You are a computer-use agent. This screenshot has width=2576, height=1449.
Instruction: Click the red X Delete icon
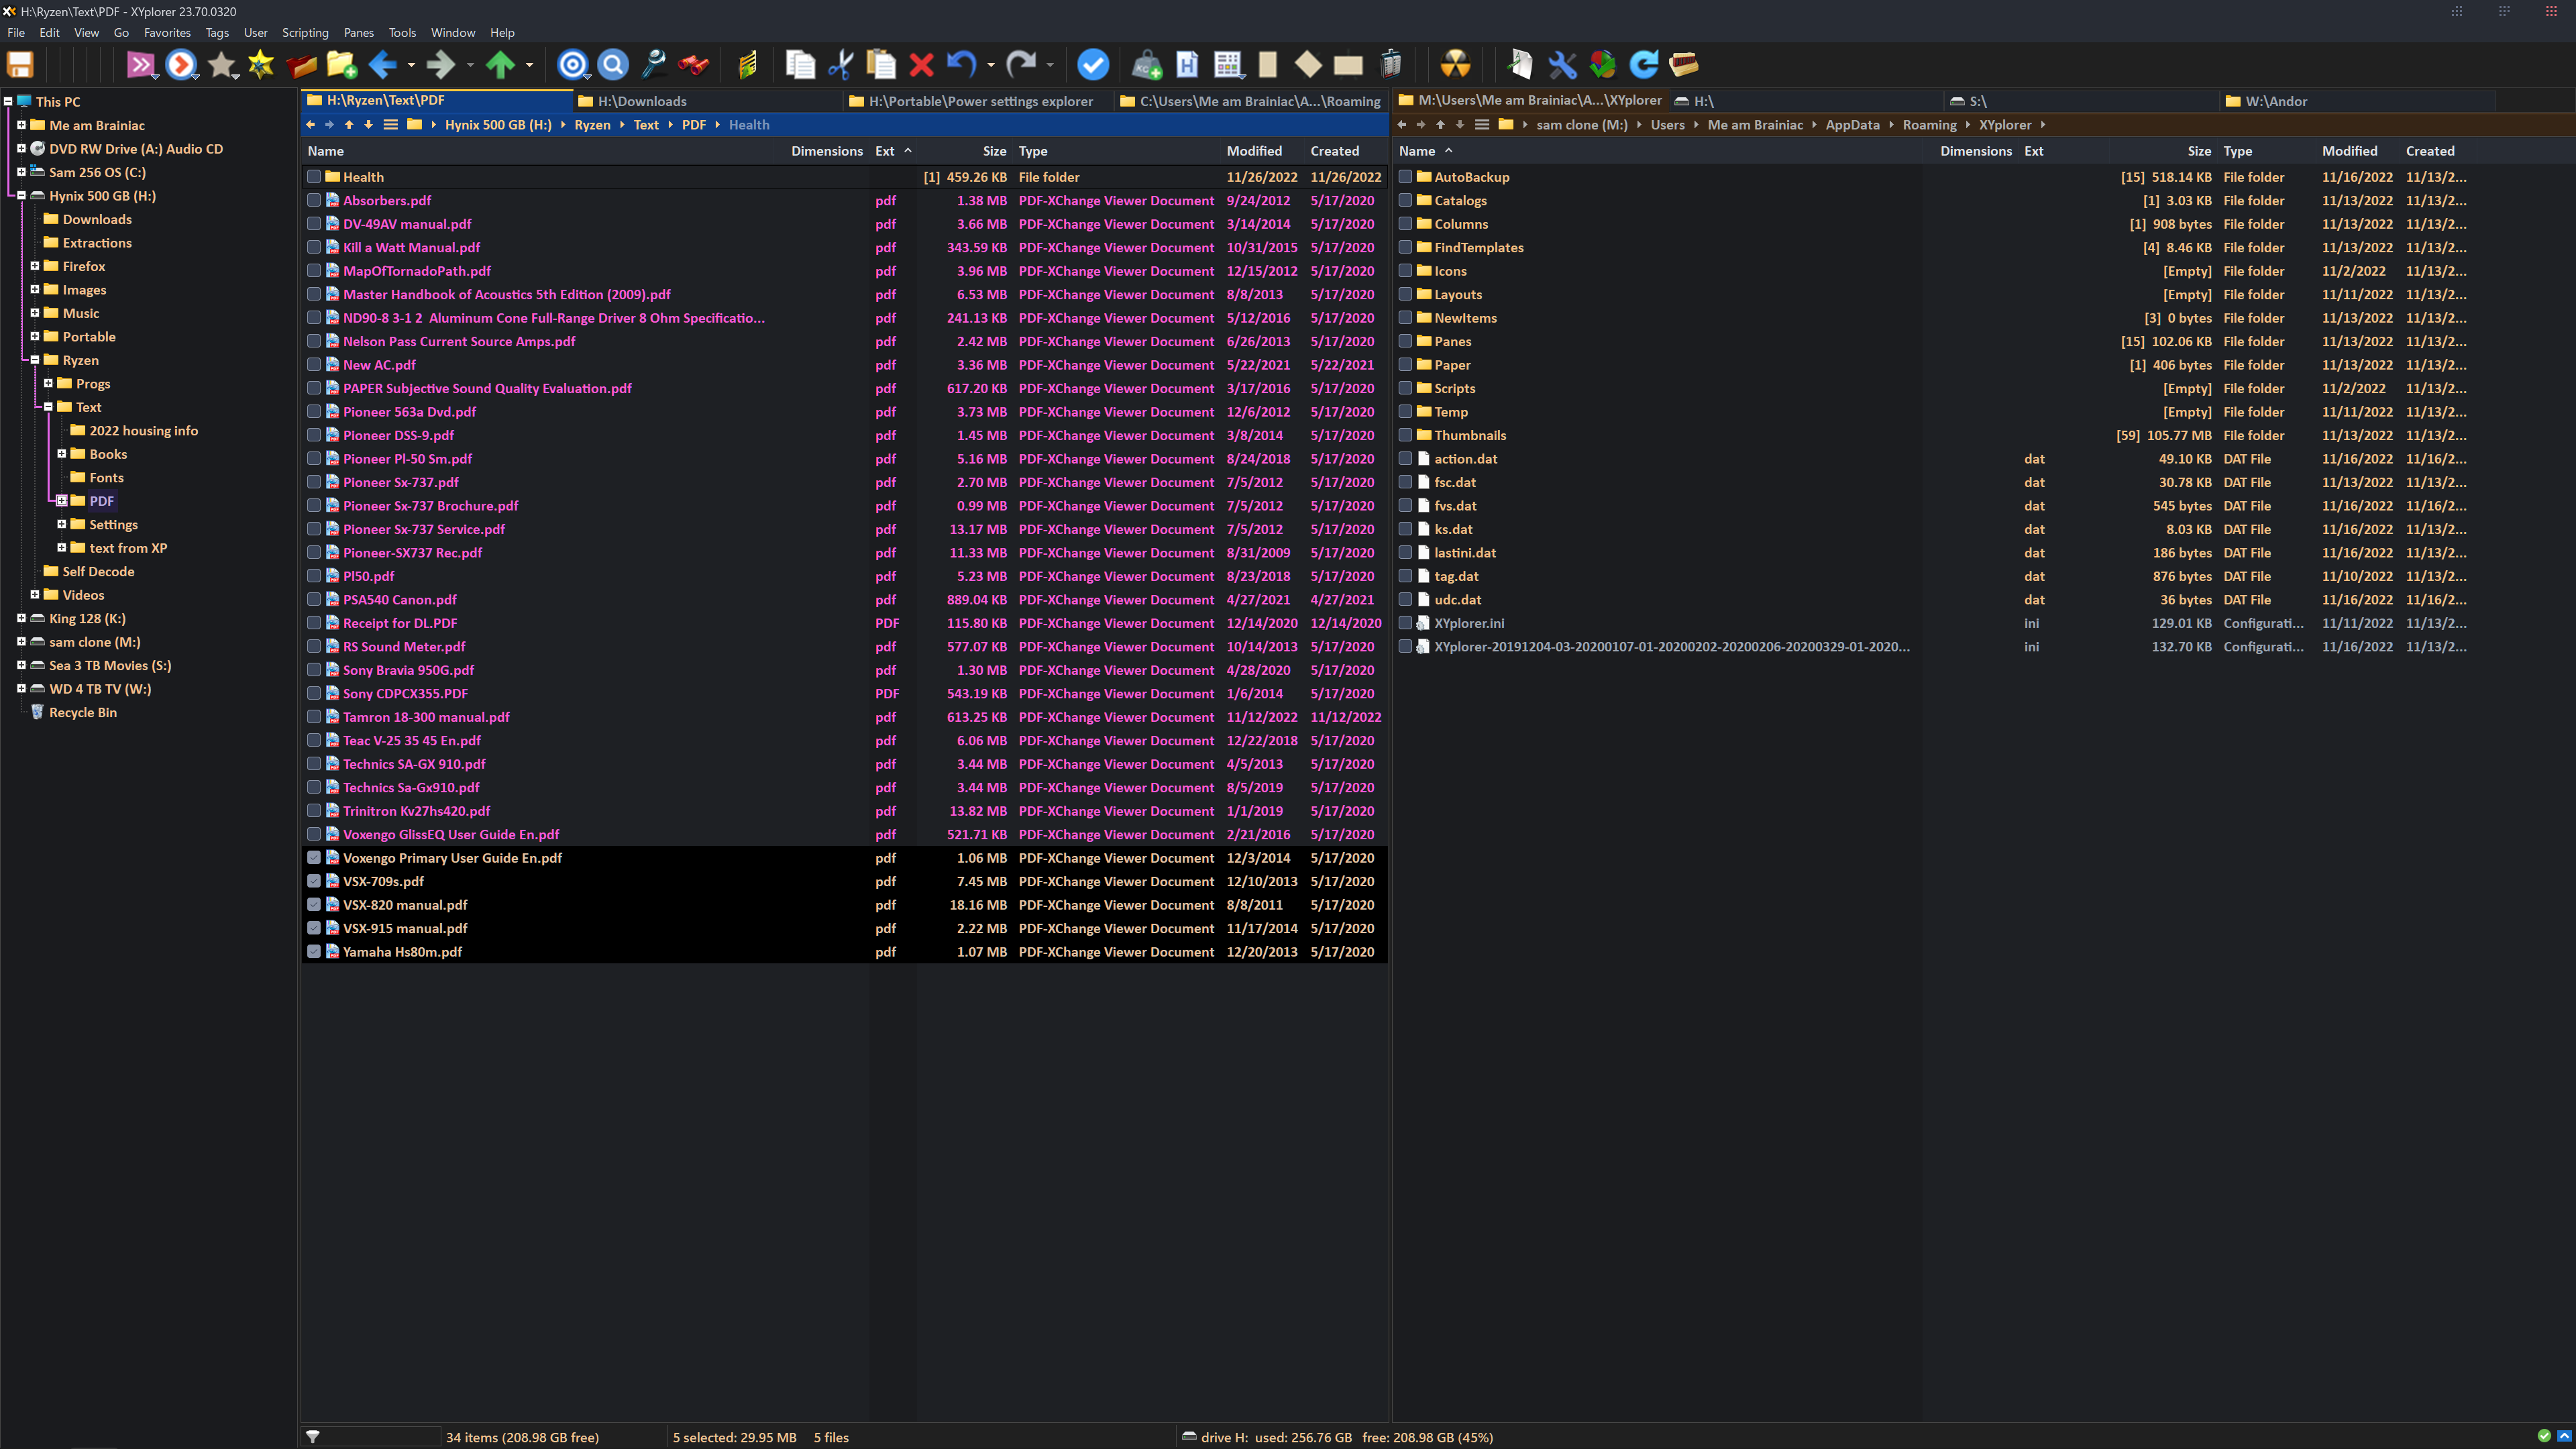[x=921, y=65]
